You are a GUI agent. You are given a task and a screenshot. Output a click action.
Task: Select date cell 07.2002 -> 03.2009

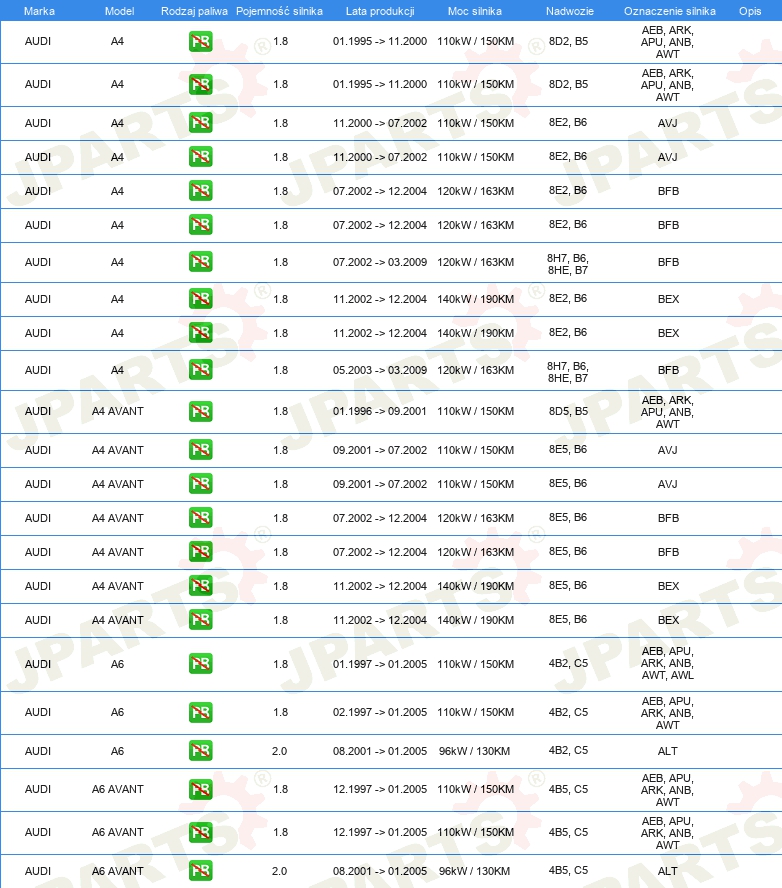click(x=380, y=262)
